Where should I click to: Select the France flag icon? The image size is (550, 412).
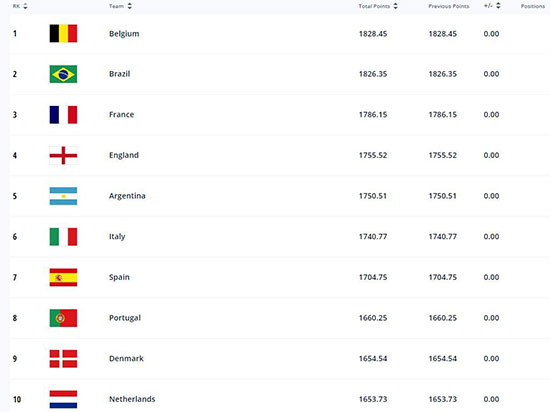63,115
